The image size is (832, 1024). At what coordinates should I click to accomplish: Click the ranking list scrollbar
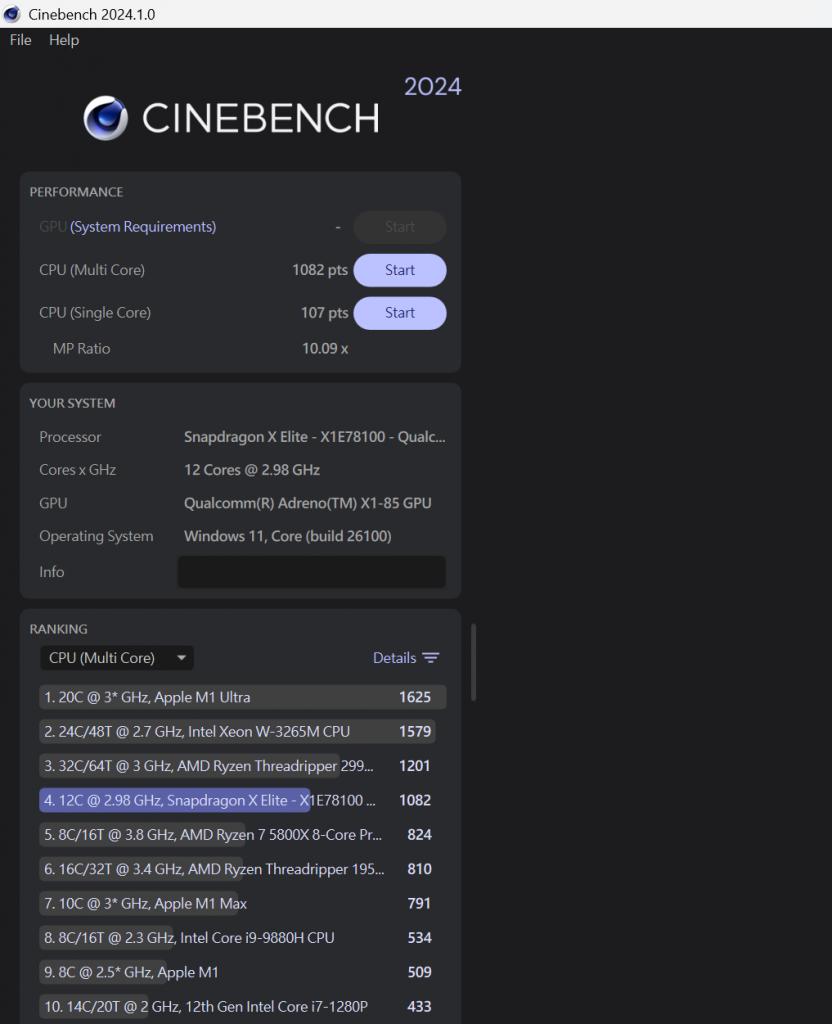(x=473, y=662)
